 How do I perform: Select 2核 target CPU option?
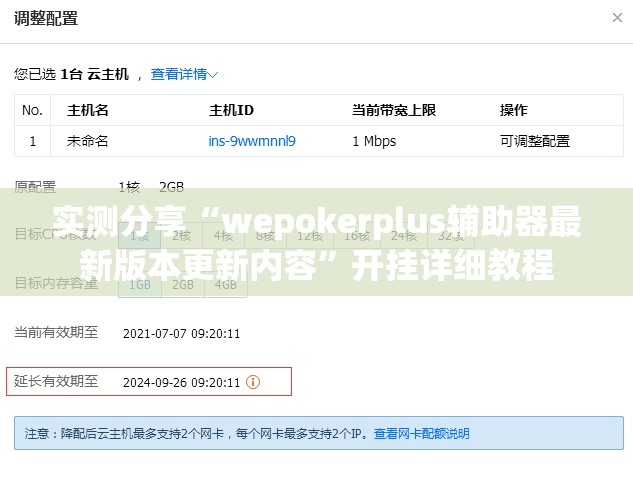click(182, 236)
